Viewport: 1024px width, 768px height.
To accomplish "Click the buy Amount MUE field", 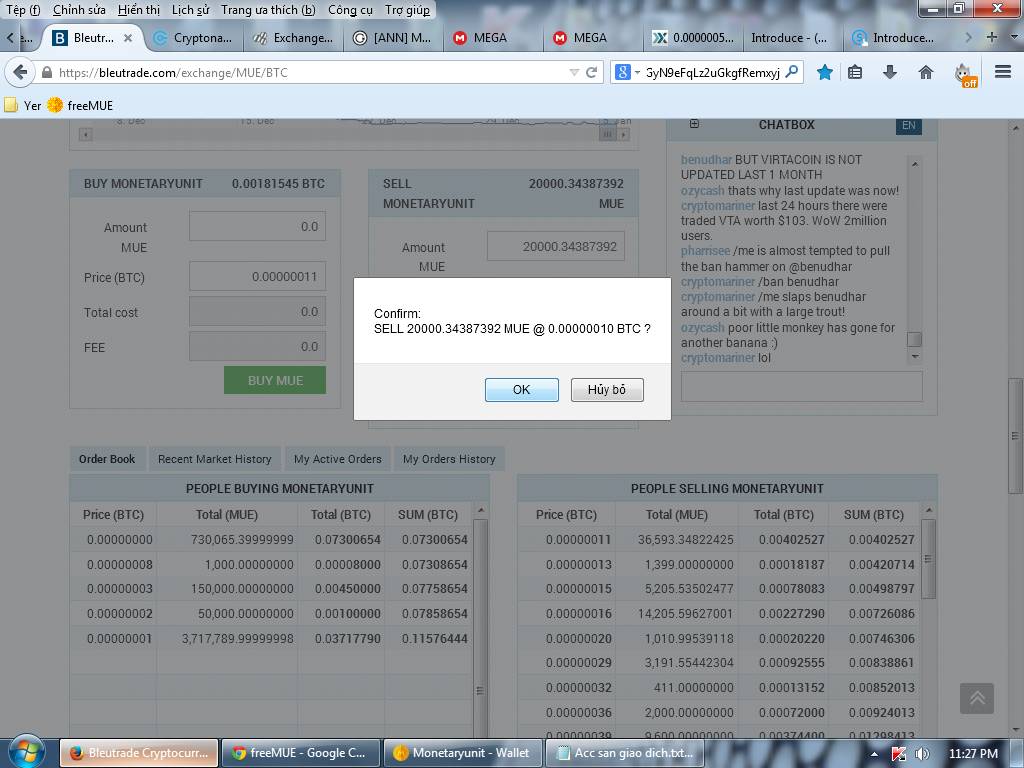I will pos(257,227).
